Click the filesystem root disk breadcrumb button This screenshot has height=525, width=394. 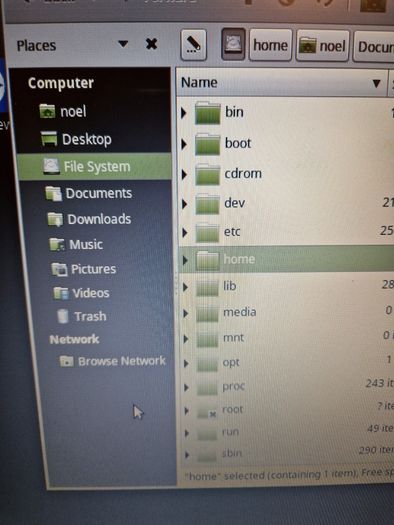coord(233,44)
